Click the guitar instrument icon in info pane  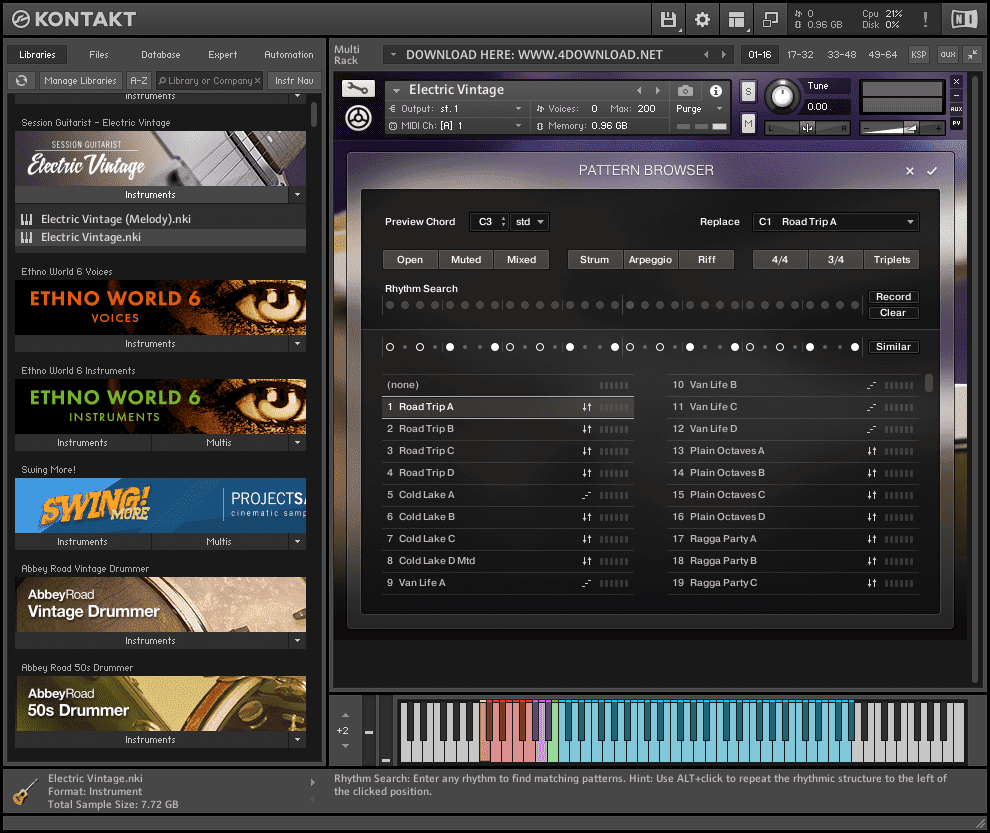[x=25, y=791]
